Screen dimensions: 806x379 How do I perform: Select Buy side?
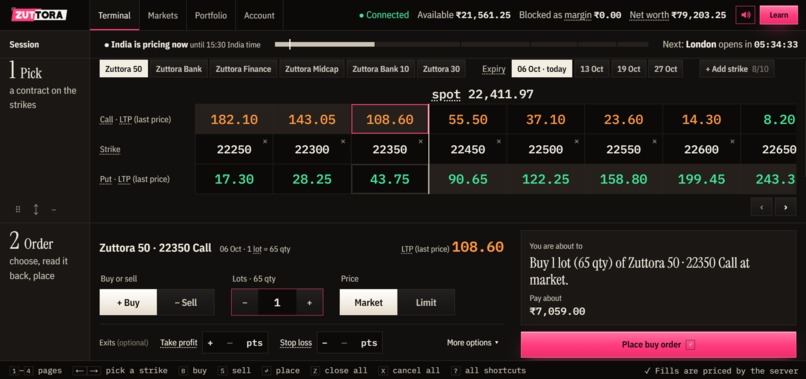[128, 302]
